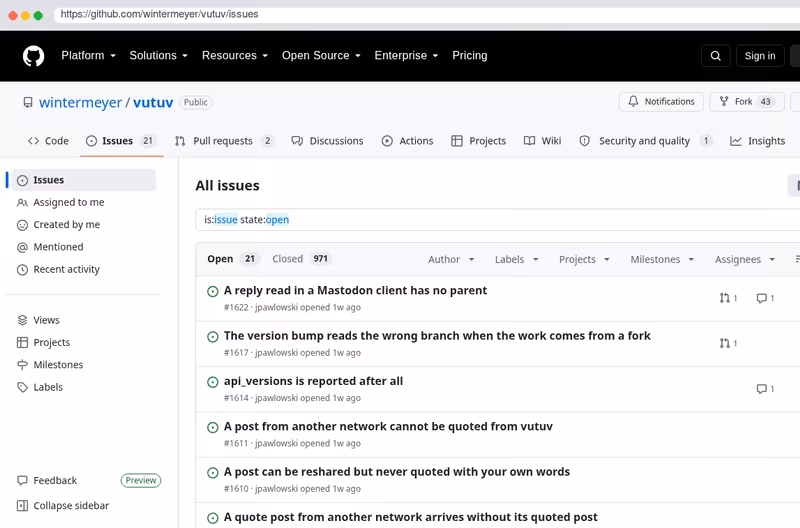This screenshot has width=800, height=528.
Task: Go to the Pricing page
Action: 469,56
